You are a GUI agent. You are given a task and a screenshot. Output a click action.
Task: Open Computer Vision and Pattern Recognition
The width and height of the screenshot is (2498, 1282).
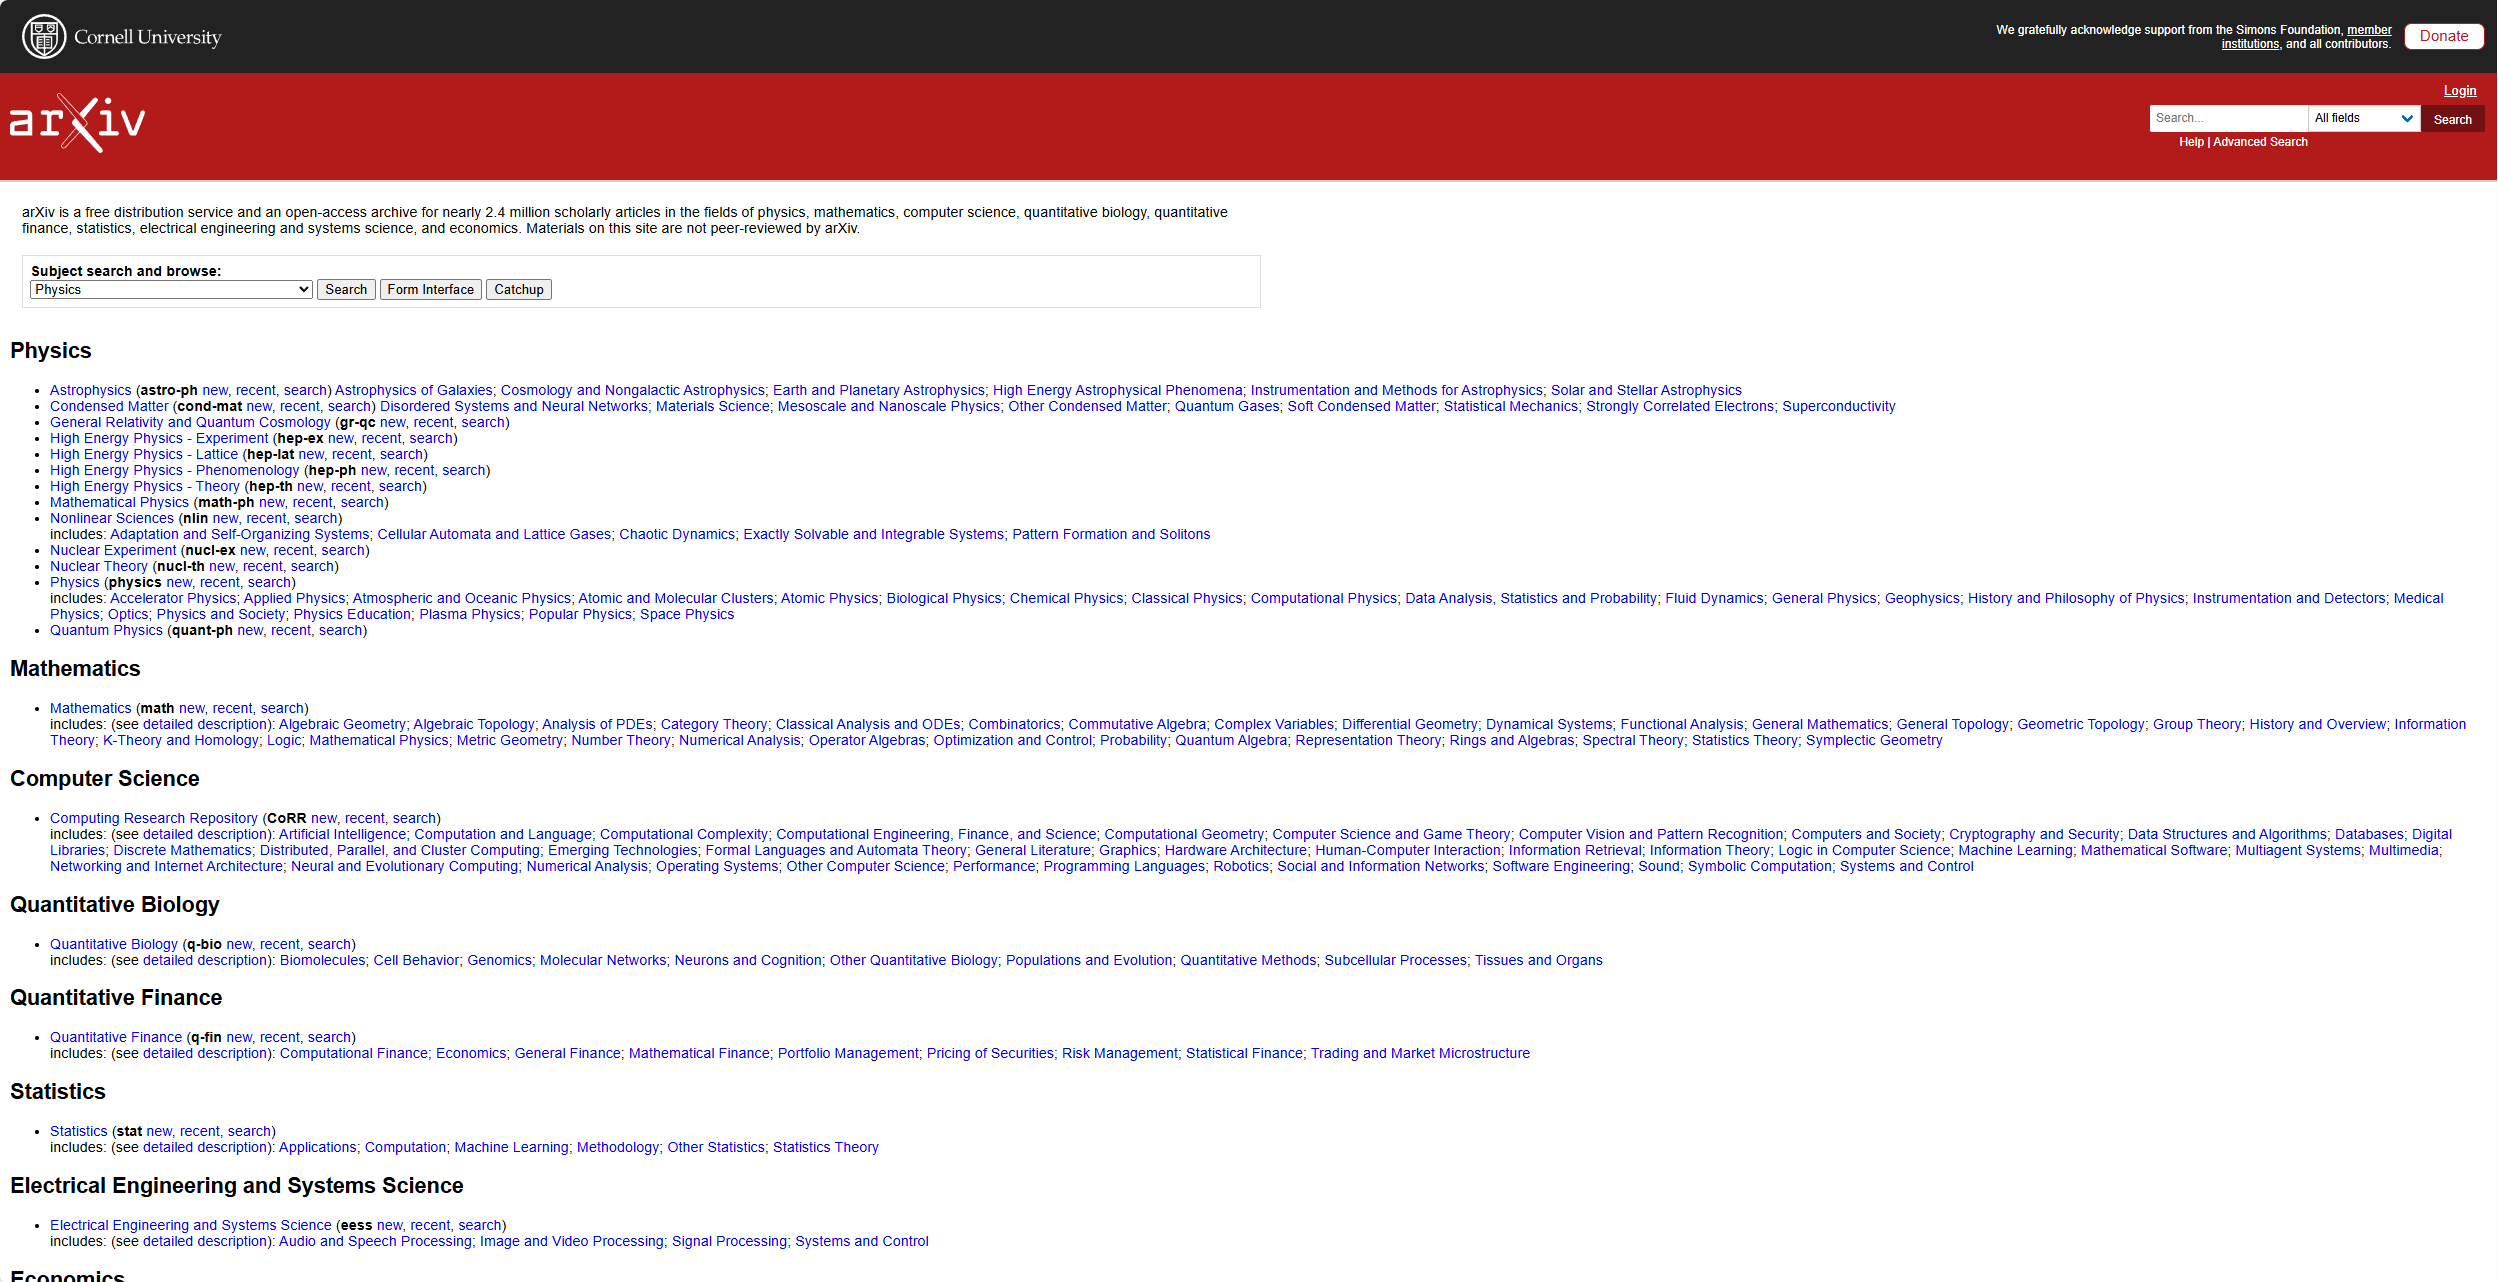coord(1651,835)
